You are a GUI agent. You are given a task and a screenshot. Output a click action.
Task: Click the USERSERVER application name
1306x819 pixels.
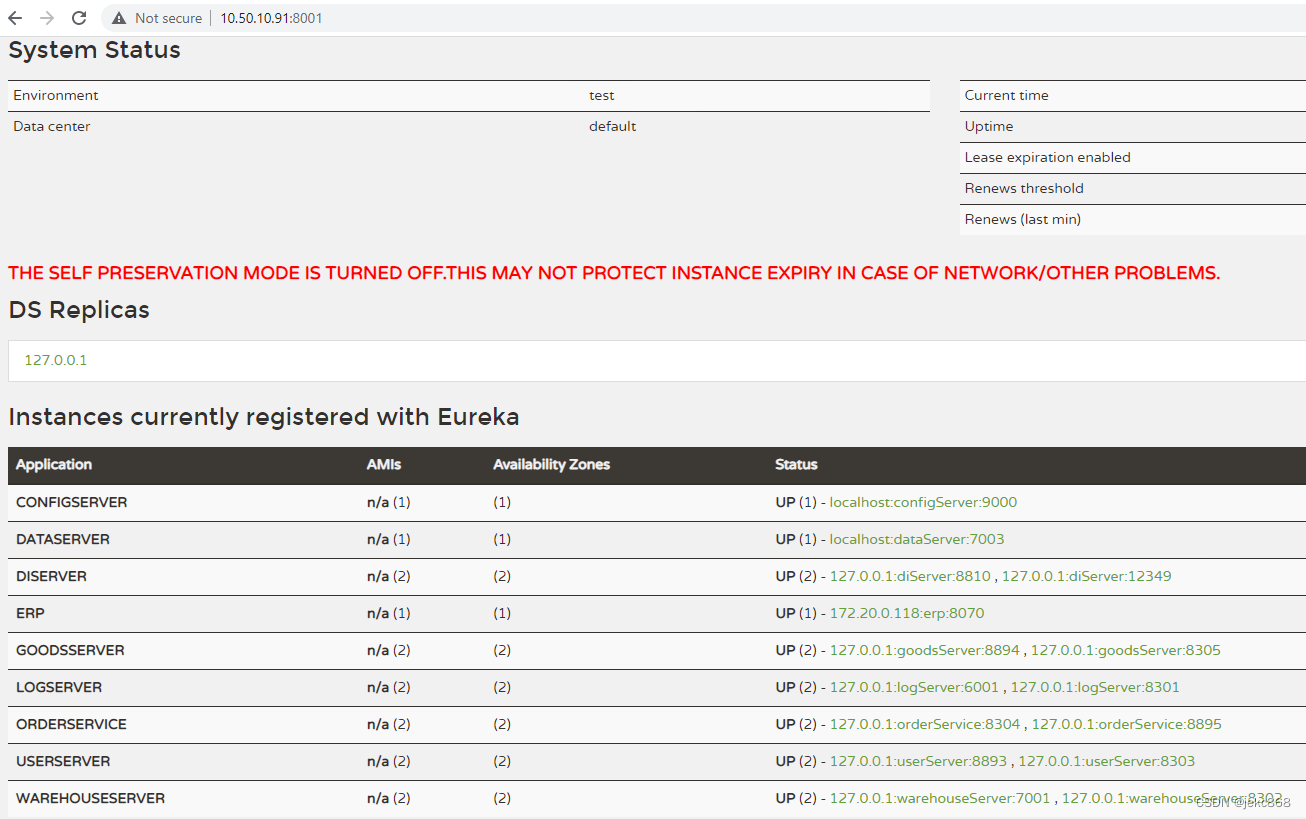63,761
